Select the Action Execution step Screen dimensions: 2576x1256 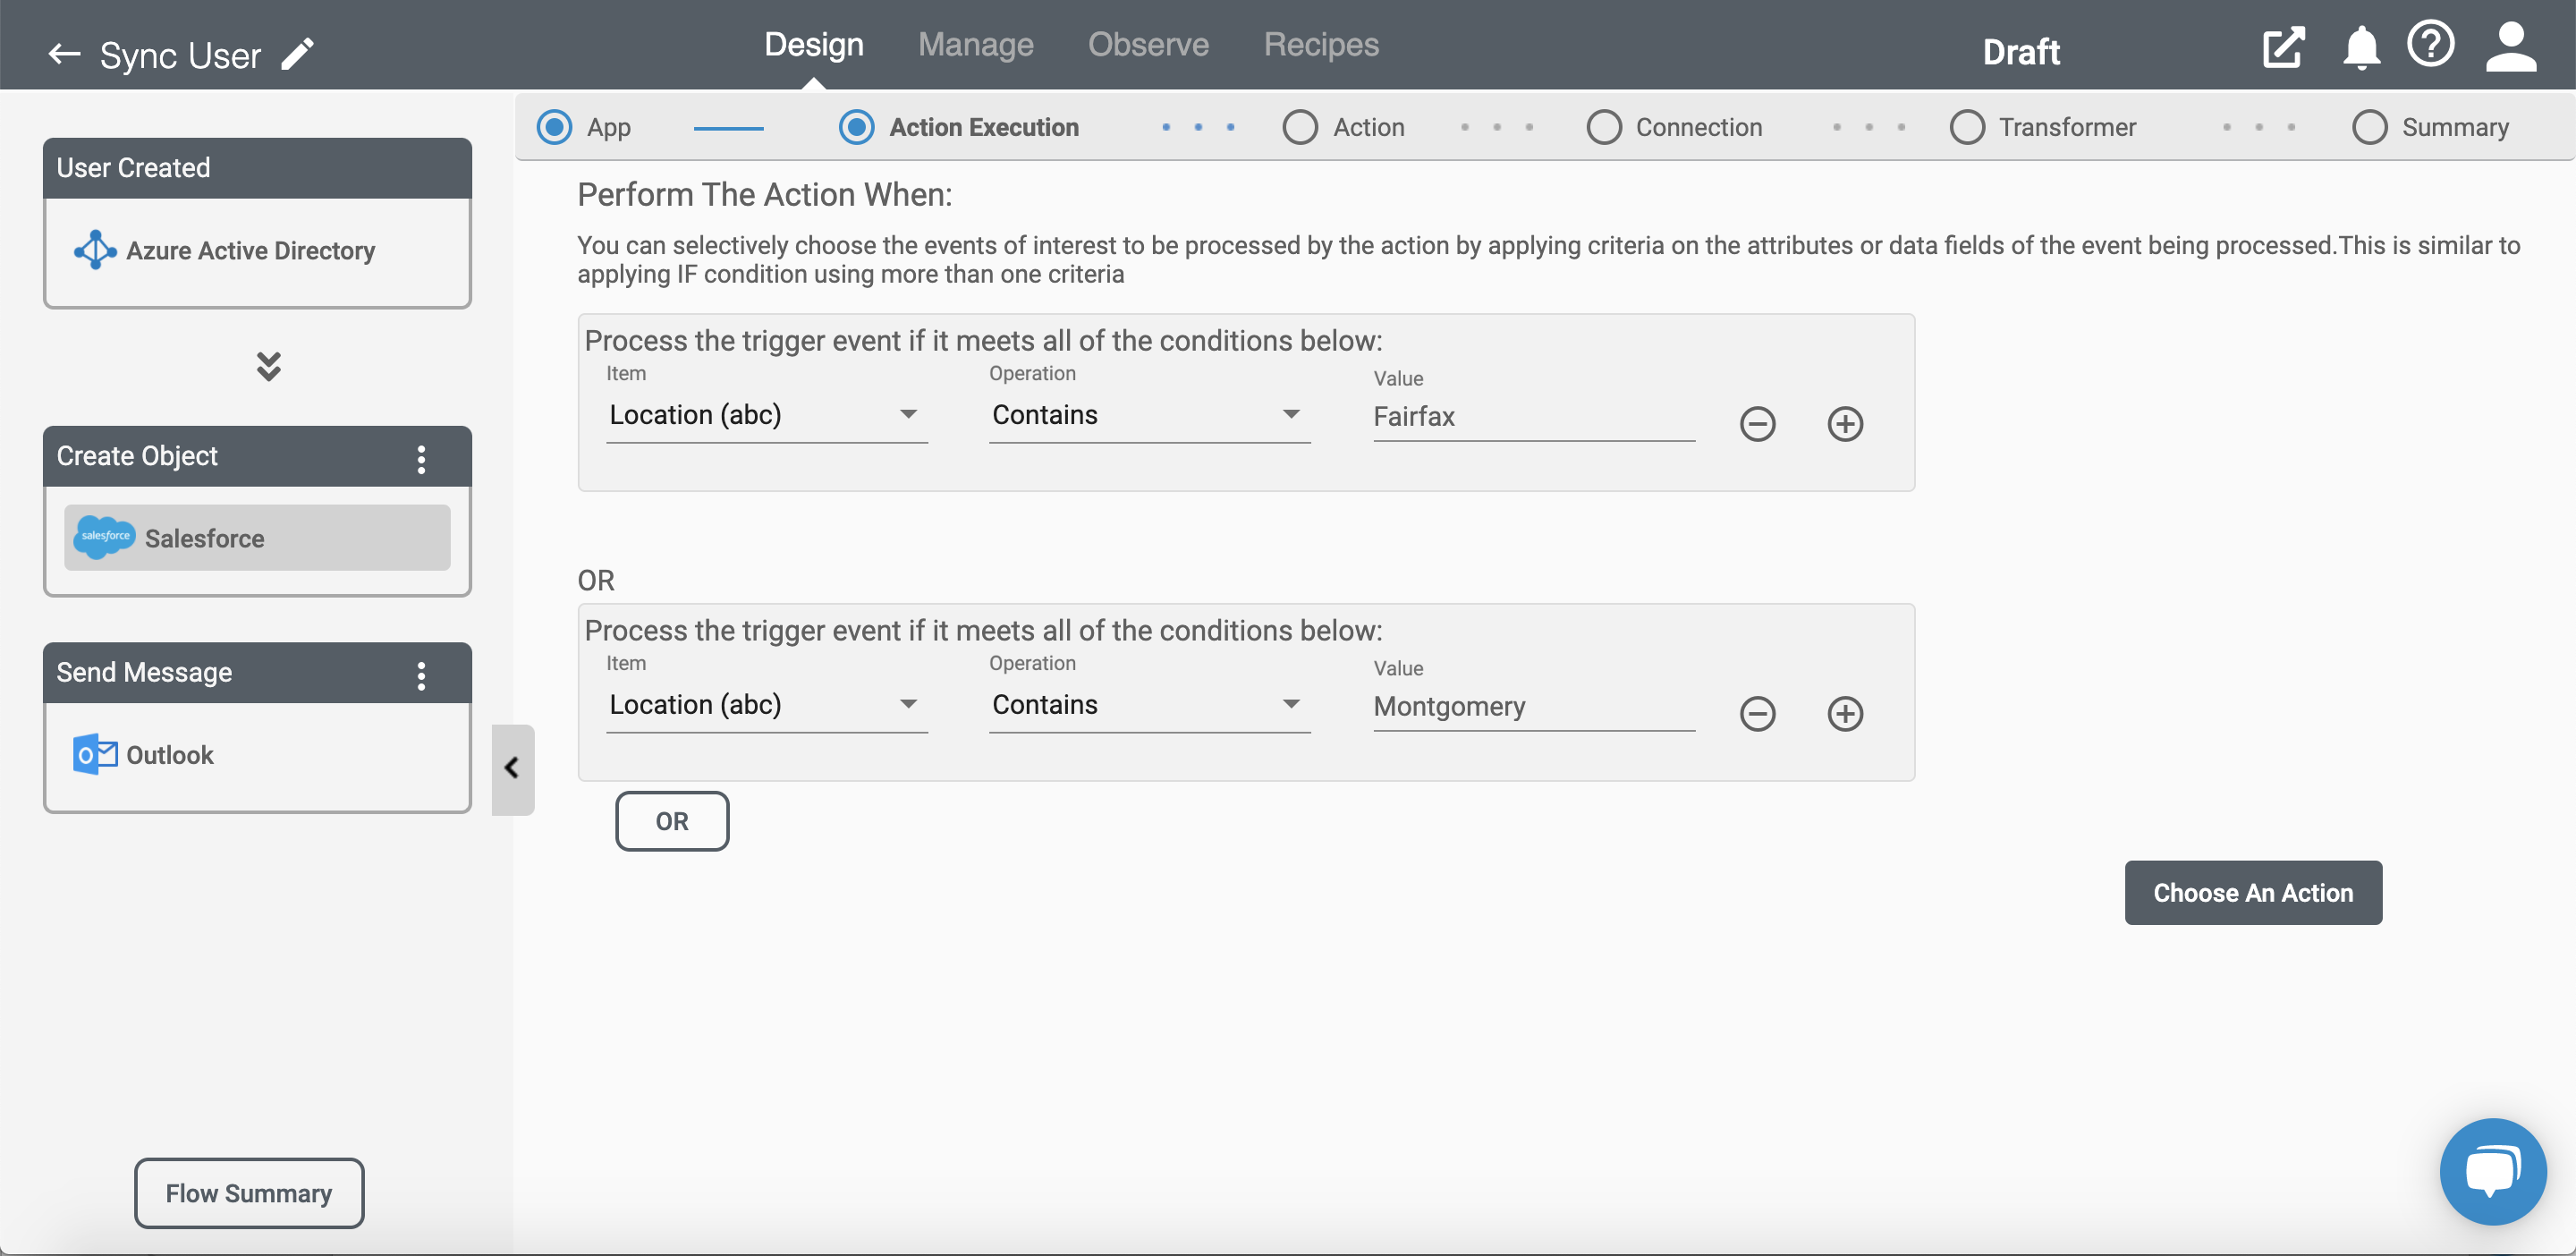(857, 127)
